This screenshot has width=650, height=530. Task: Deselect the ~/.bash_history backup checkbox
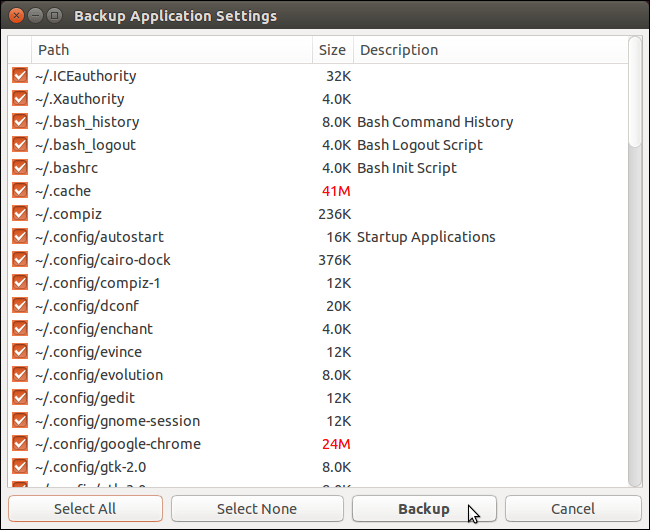tap(19, 122)
